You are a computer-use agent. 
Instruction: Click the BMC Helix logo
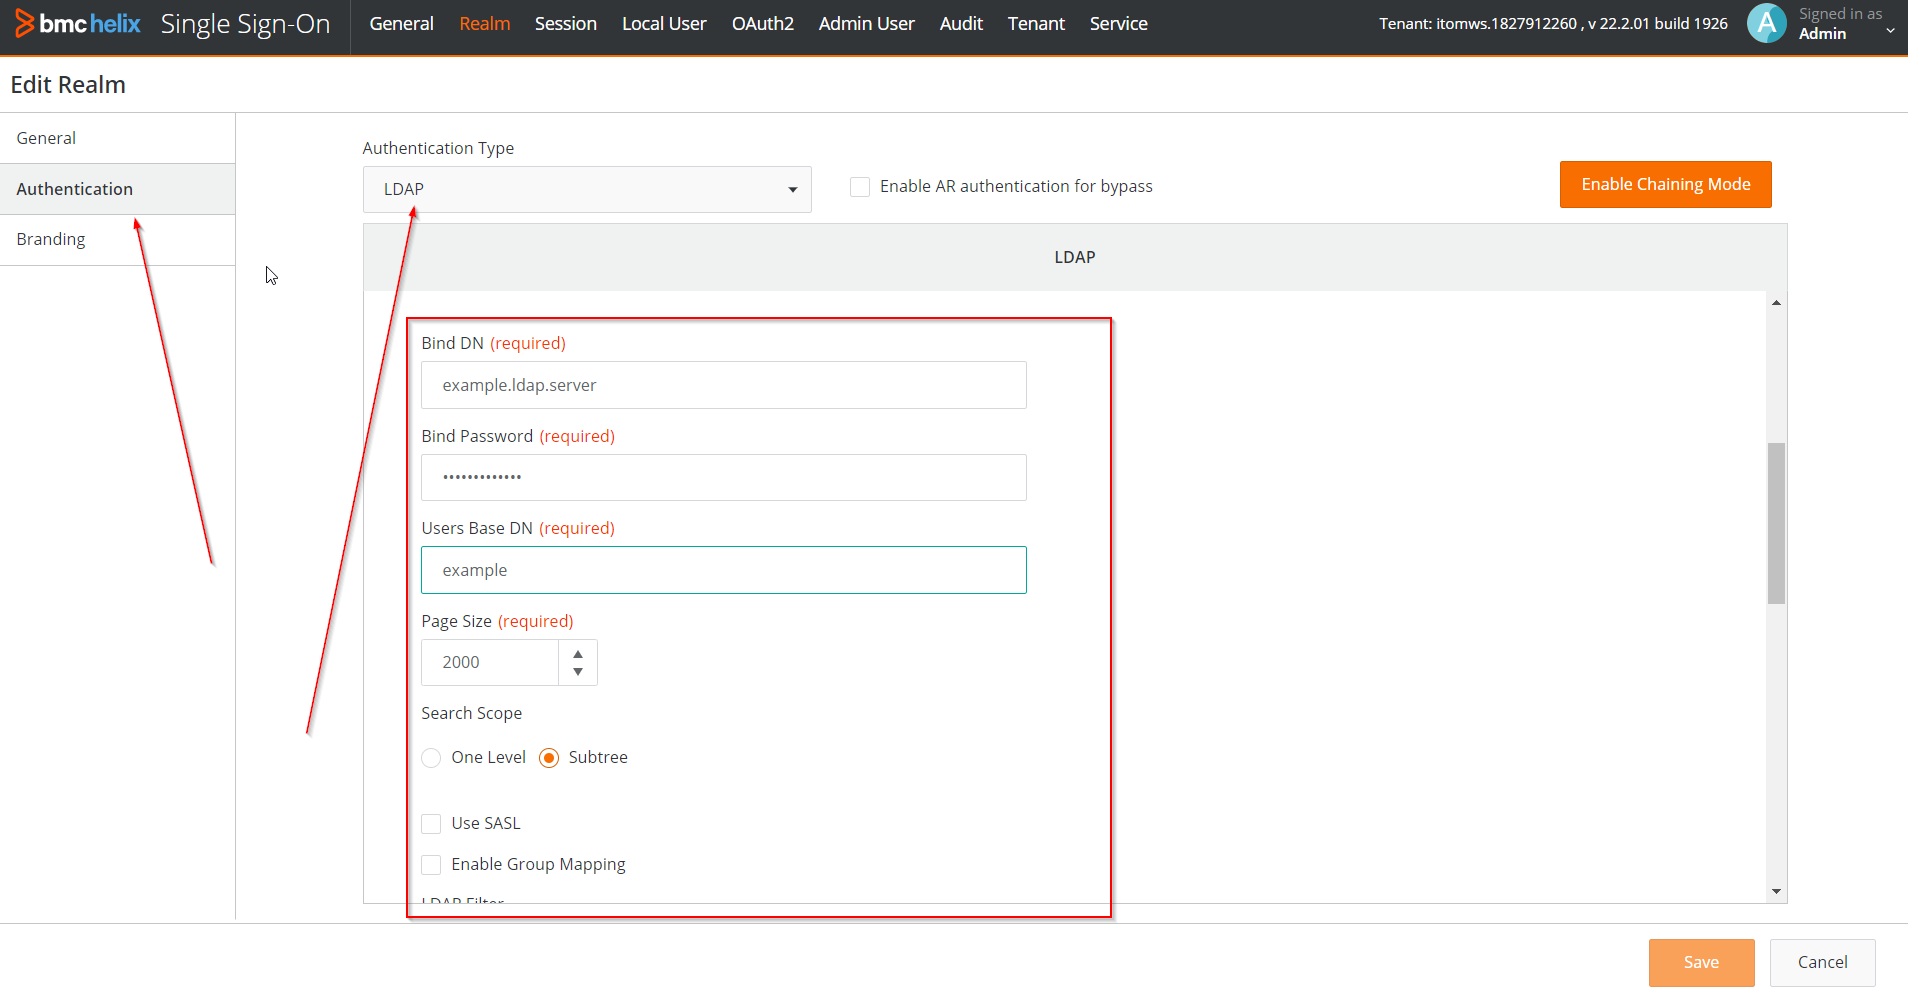pyautogui.click(x=77, y=24)
